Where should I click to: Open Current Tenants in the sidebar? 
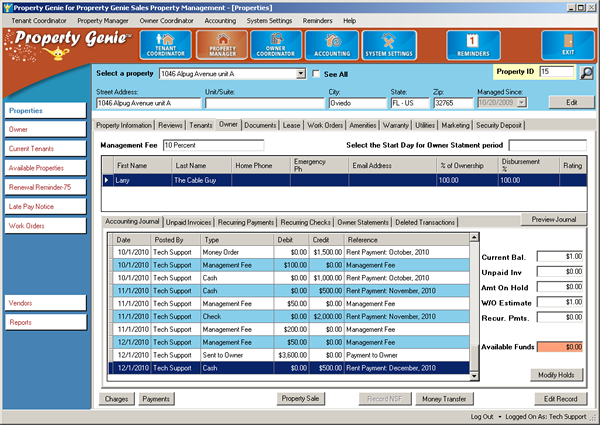click(46, 148)
